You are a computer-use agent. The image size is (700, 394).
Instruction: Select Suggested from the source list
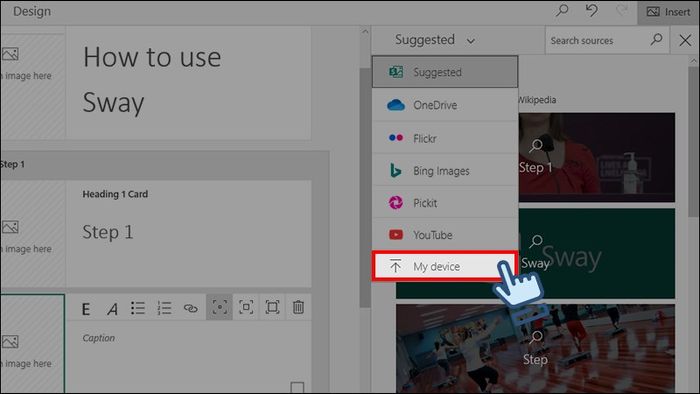[445, 72]
